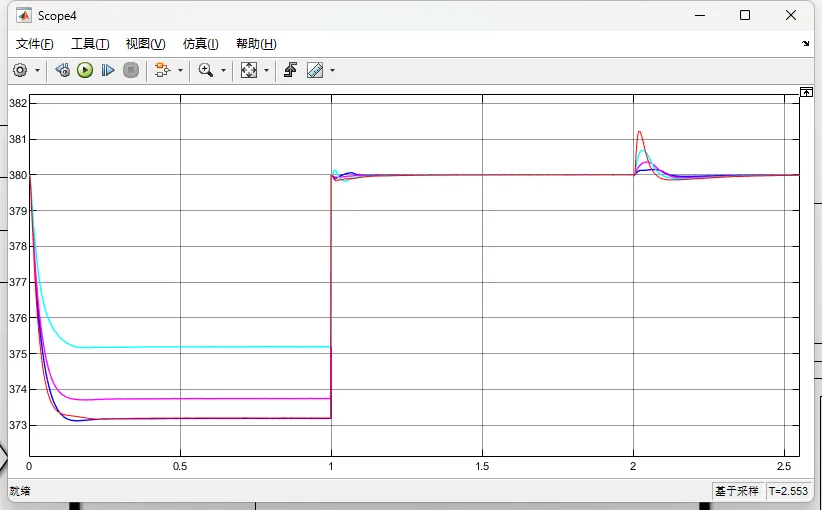Image resolution: width=822 pixels, height=510 pixels.
Task: Click the T=2.553 time readout
Action: [788, 491]
